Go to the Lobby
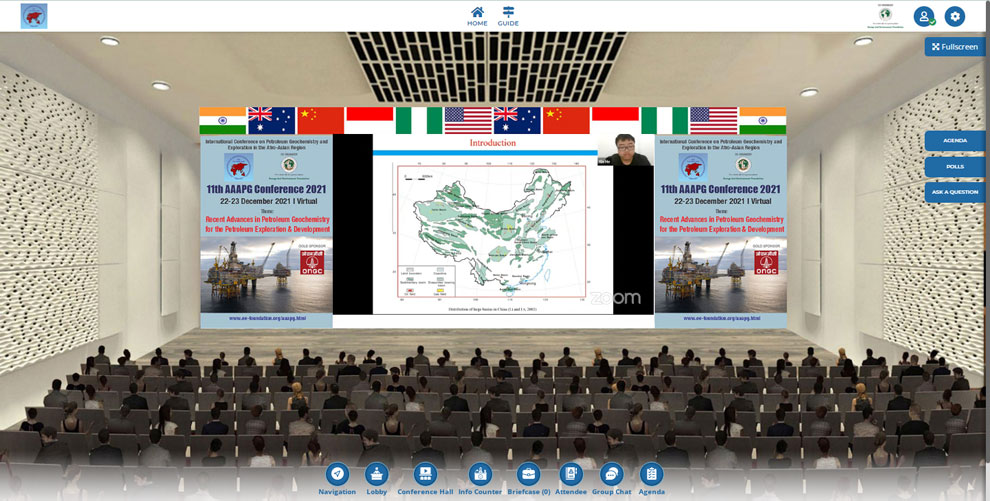This screenshot has width=990, height=501. [x=377, y=480]
